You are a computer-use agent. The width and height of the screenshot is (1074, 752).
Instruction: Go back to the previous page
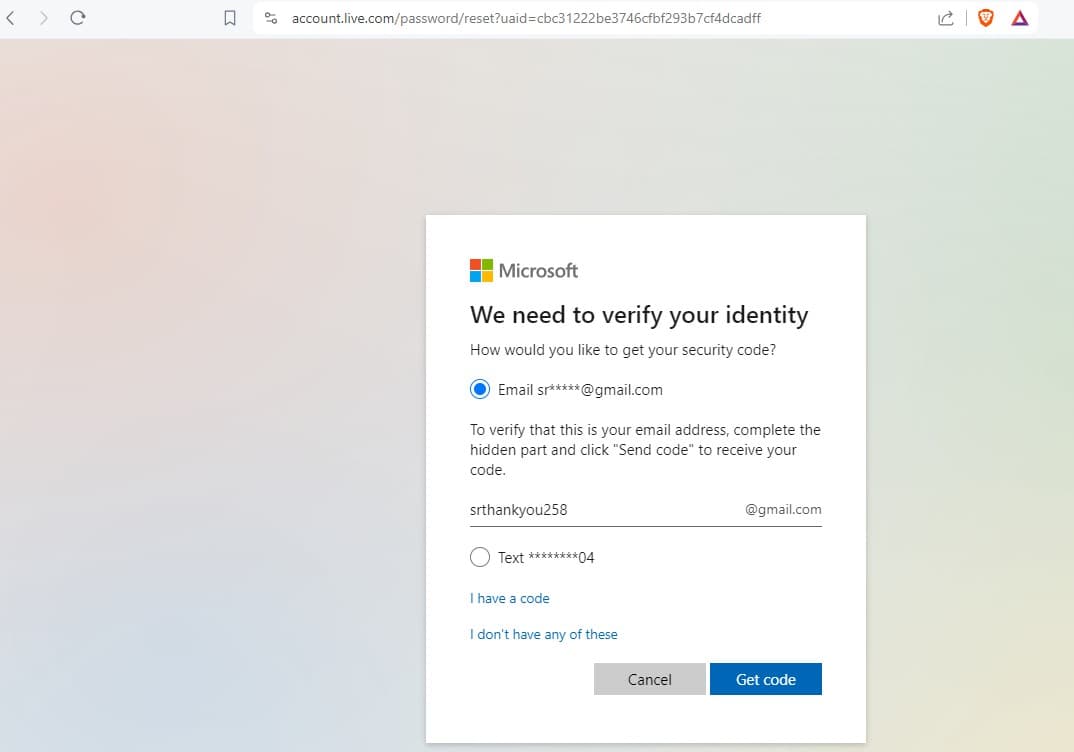point(11,18)
